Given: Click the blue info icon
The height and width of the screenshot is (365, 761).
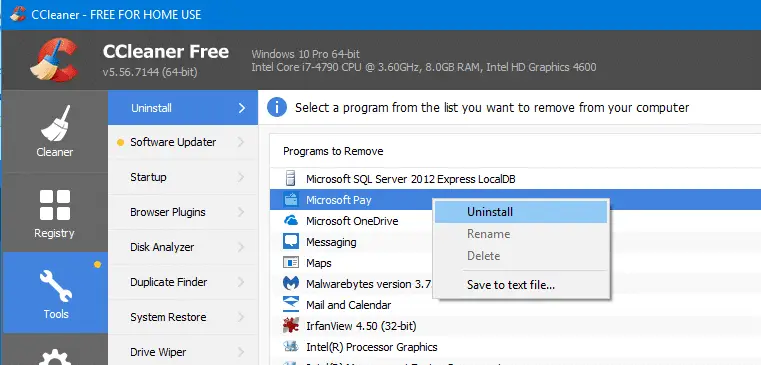Looking at the screenshot, I should click(277, 107).
